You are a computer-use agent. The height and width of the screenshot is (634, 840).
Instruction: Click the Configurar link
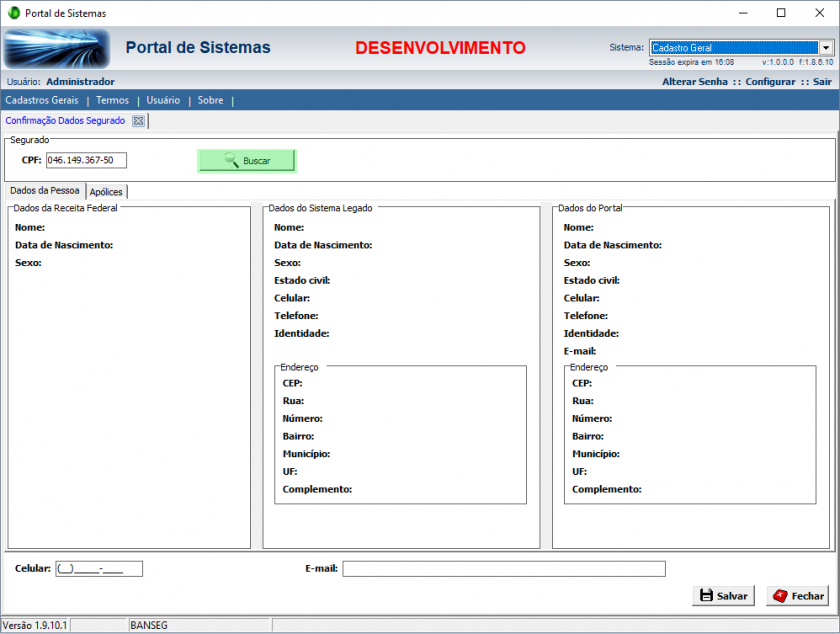[770, 82]
